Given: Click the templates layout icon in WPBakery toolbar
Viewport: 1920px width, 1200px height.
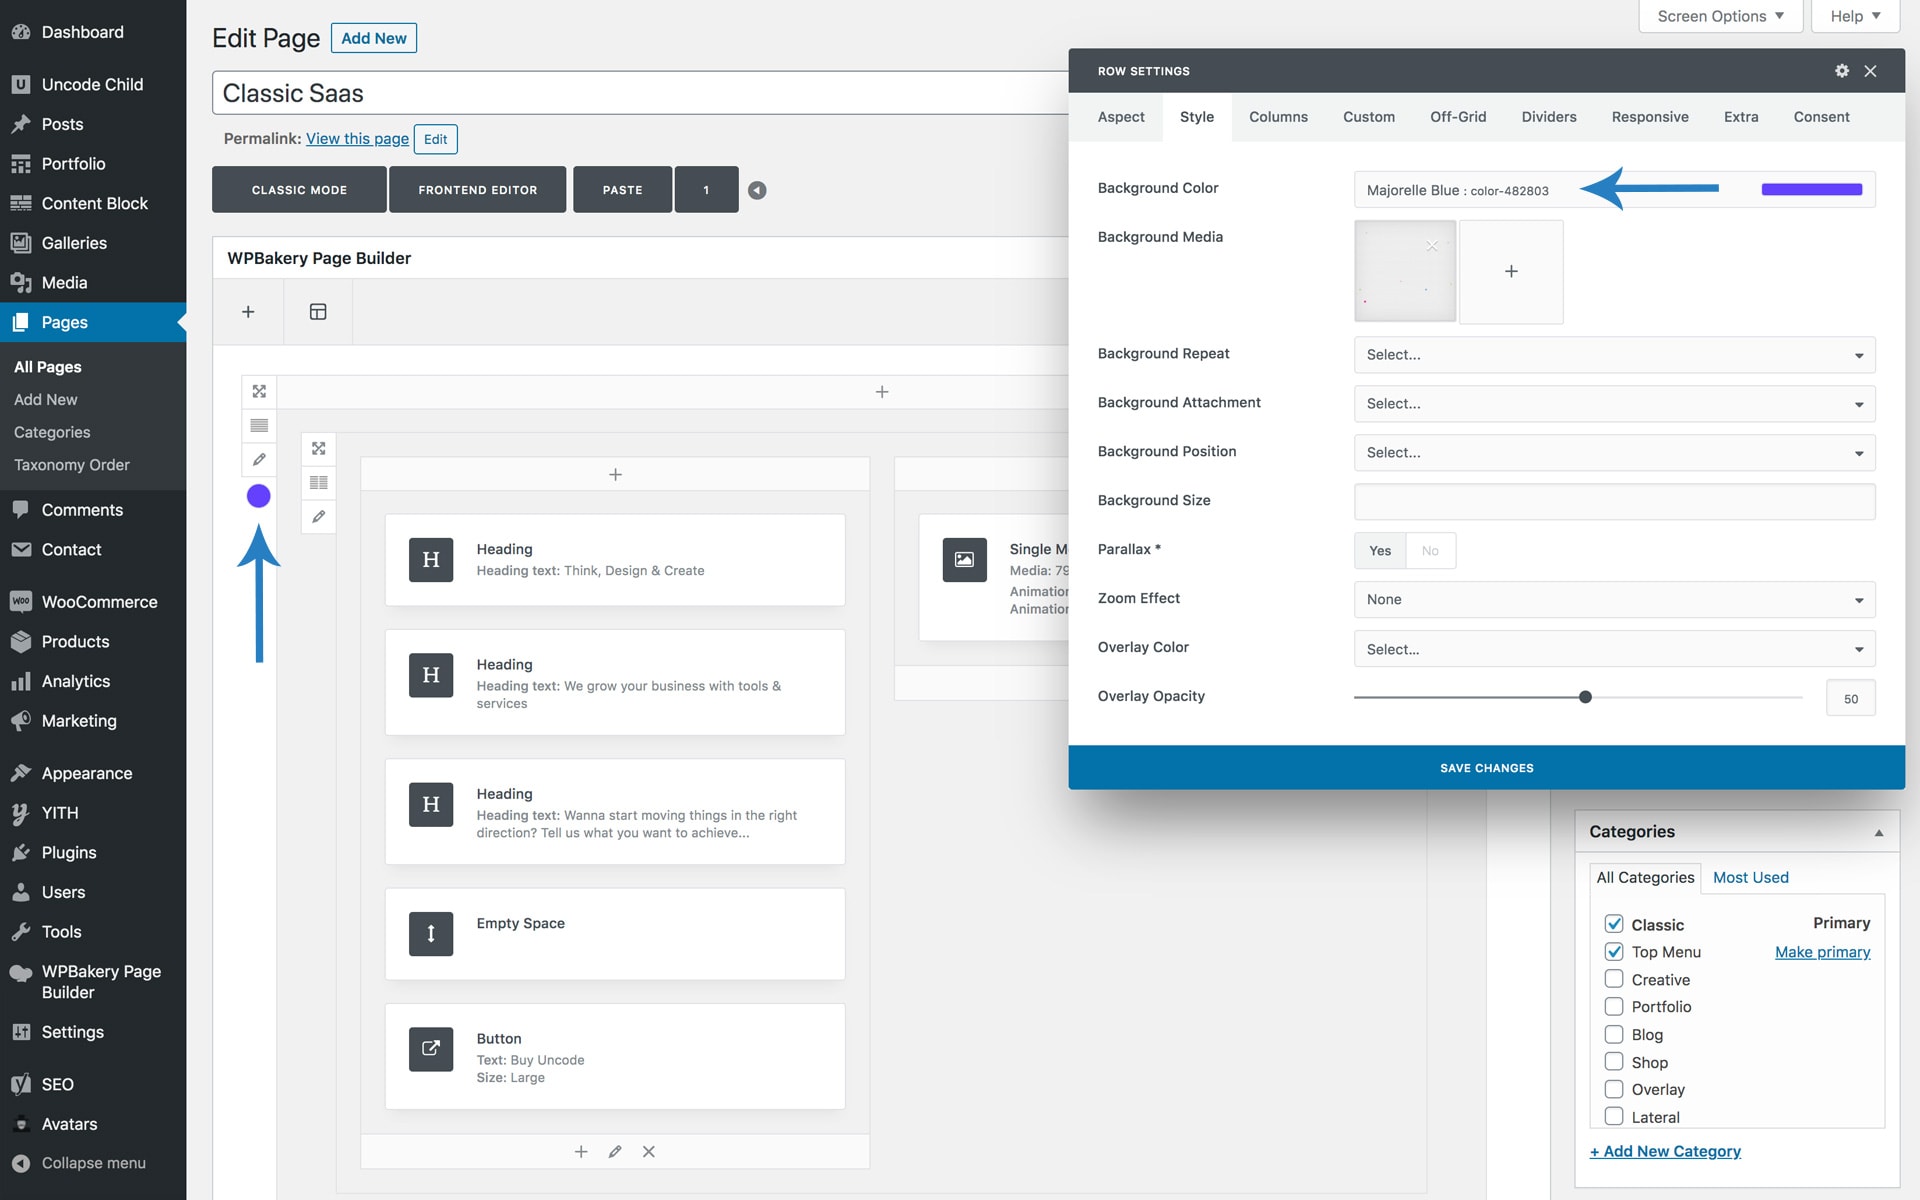Looking at the screenshot, I should (x=318, y=312).
